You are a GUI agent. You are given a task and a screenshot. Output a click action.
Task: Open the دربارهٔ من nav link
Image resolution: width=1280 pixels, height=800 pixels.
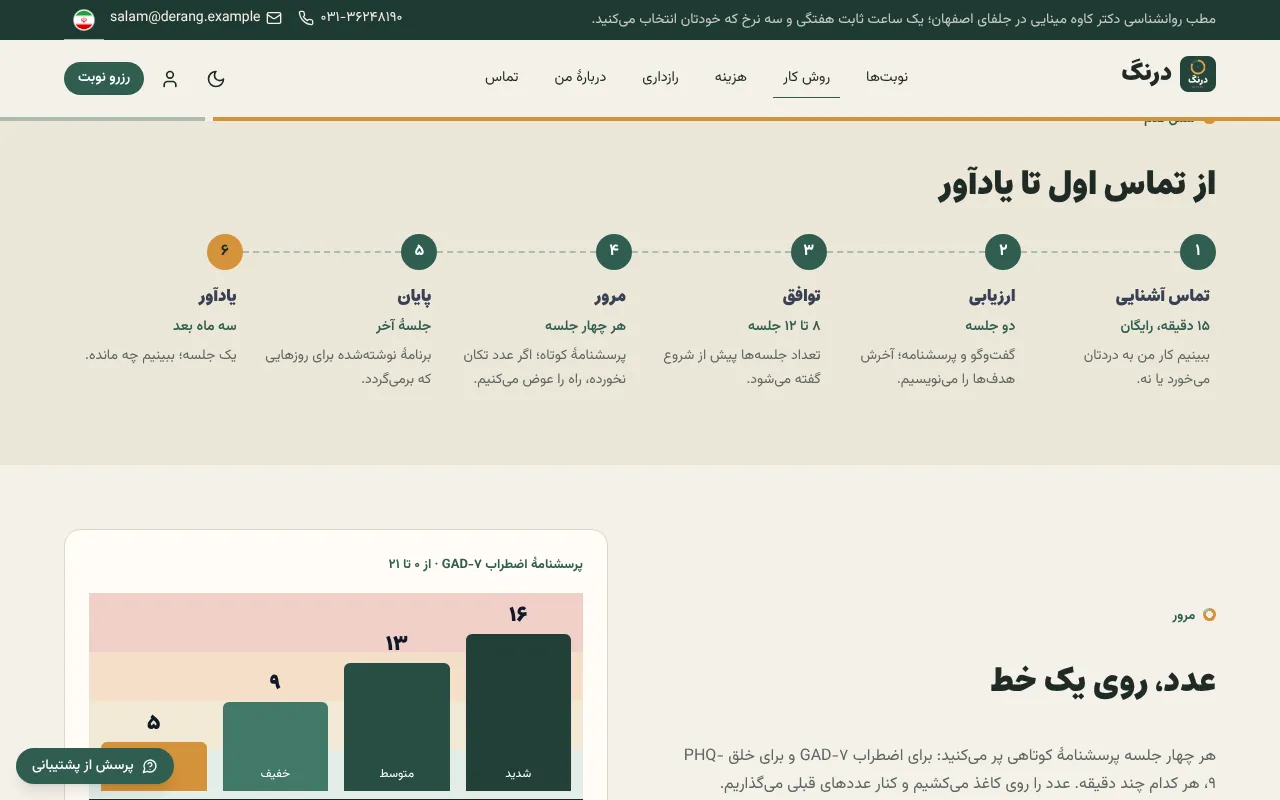click(580, 77)
